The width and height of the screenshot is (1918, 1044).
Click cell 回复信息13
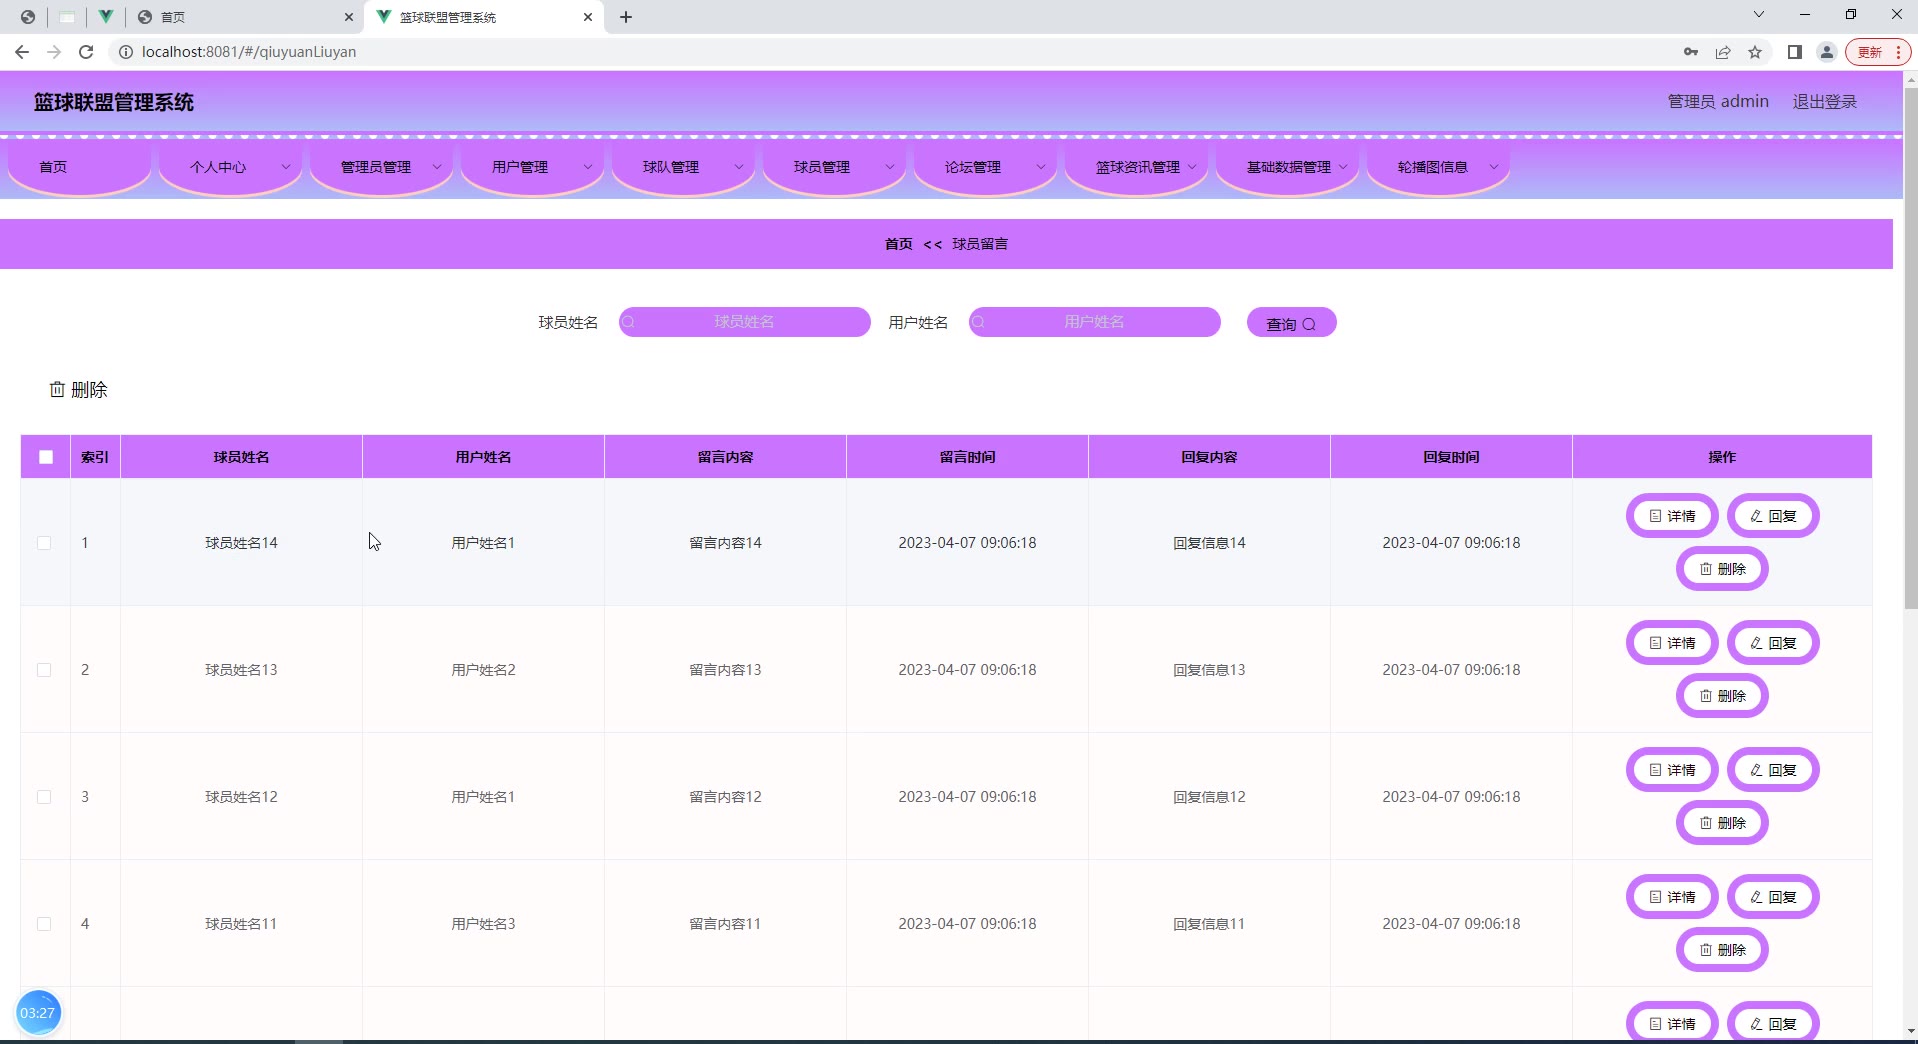(1209, 670)
